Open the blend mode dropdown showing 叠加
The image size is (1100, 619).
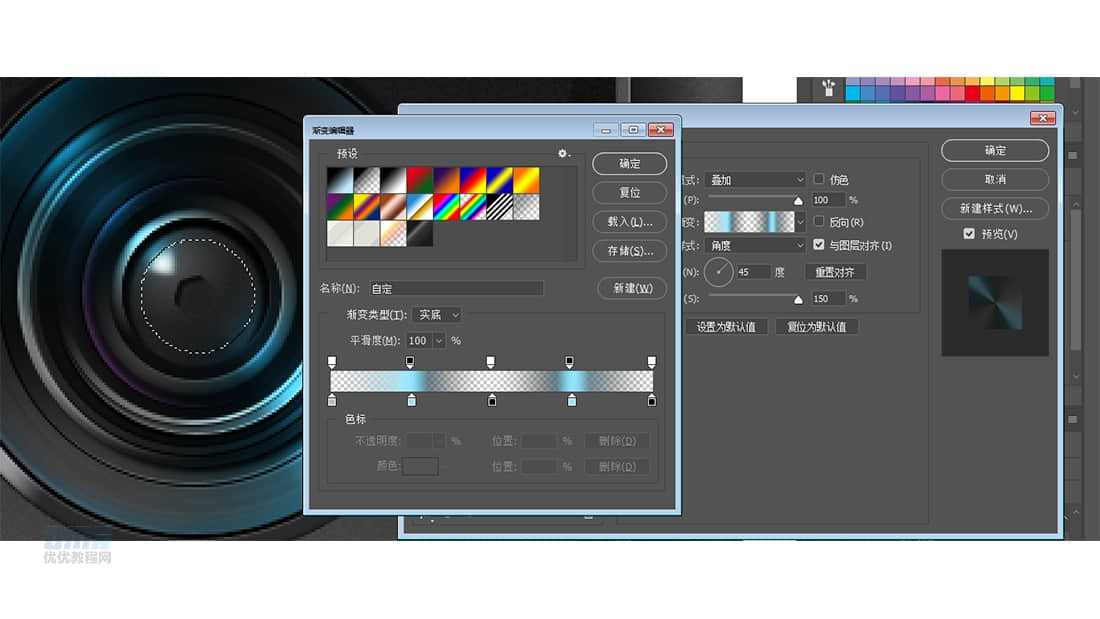click(x=755, y=180)
